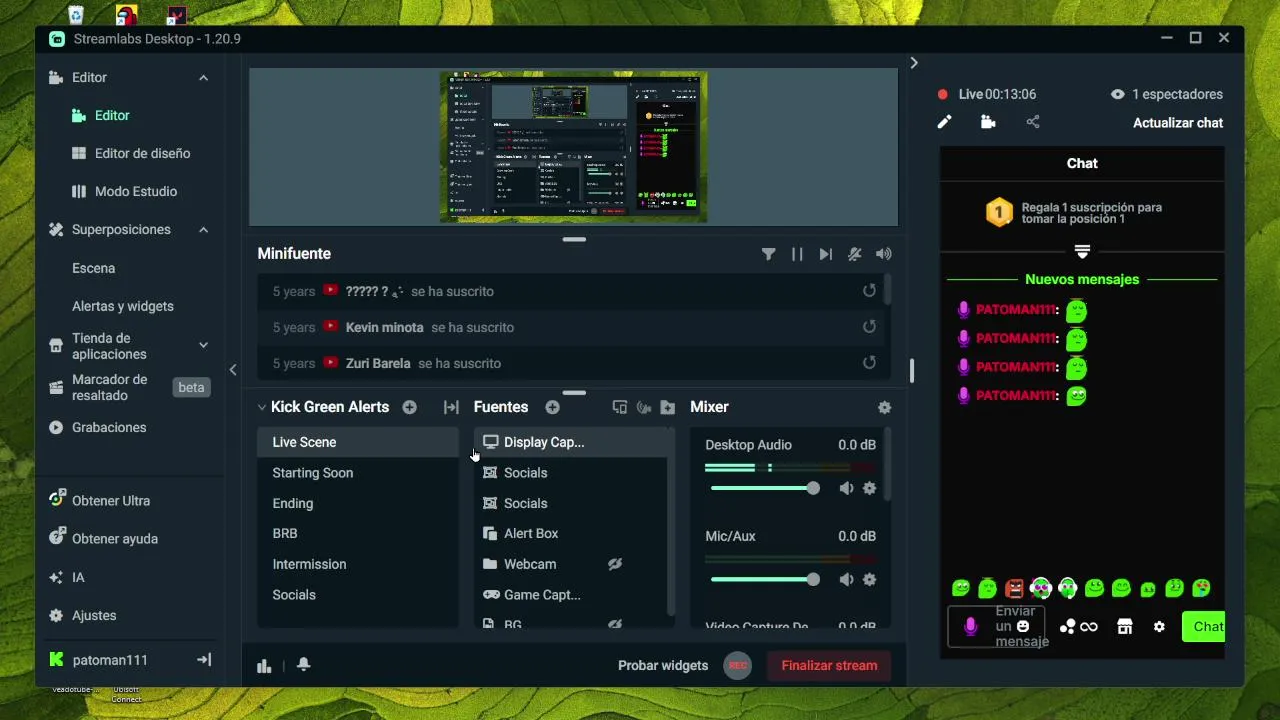Add a new scene to Kick Green Alerts
This screenshot has width=1280, height=720.
click(409, 407)
